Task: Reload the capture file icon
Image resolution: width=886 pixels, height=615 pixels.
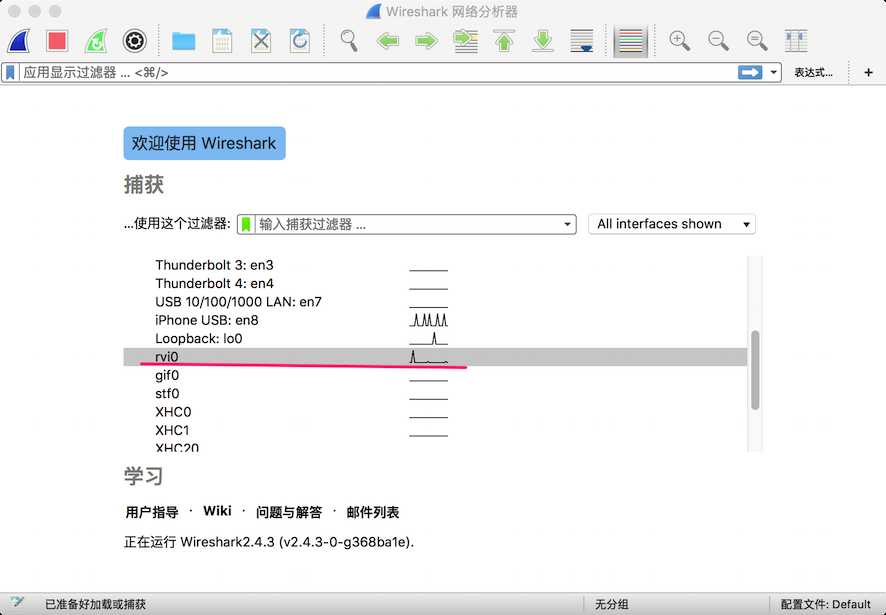Action: coord(299,41)
